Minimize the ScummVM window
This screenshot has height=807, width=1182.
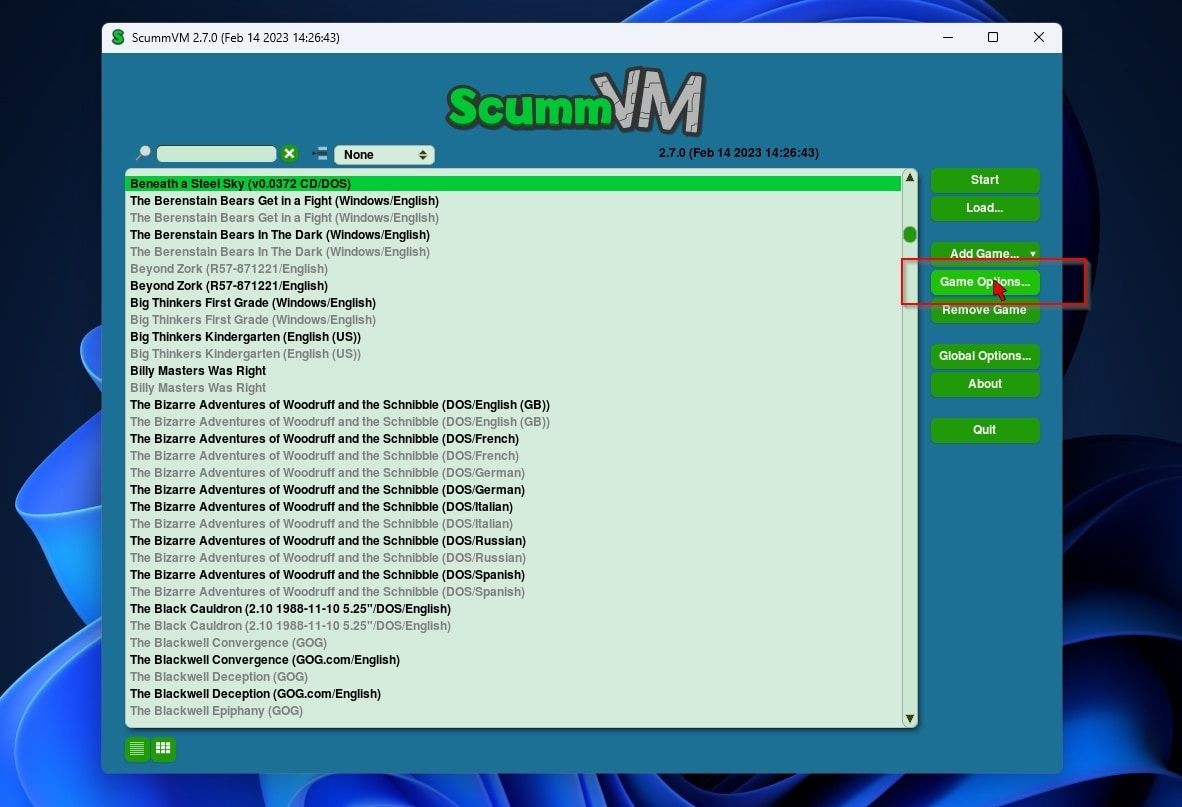948,37
